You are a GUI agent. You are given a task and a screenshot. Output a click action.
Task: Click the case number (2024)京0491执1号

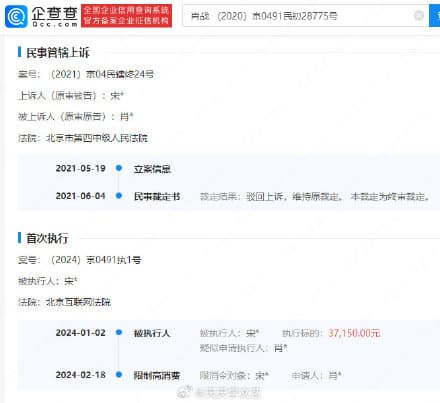pyautogui.click(x=95, y=260)
